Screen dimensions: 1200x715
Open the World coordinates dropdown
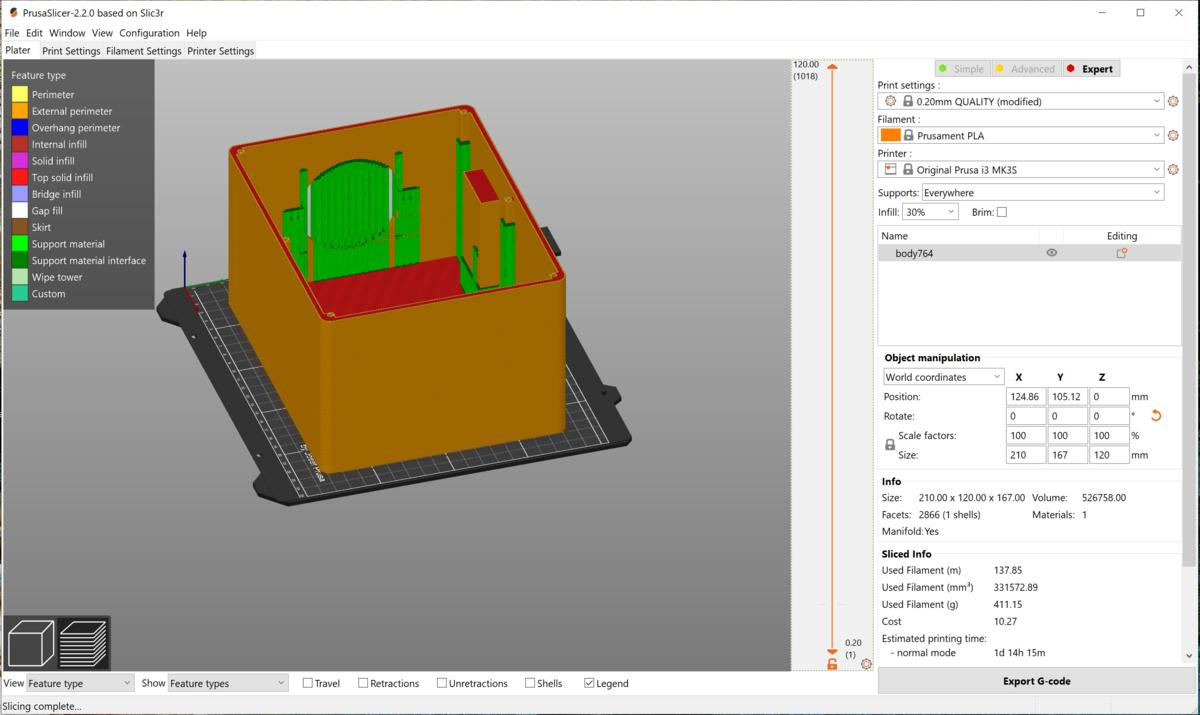943,377
